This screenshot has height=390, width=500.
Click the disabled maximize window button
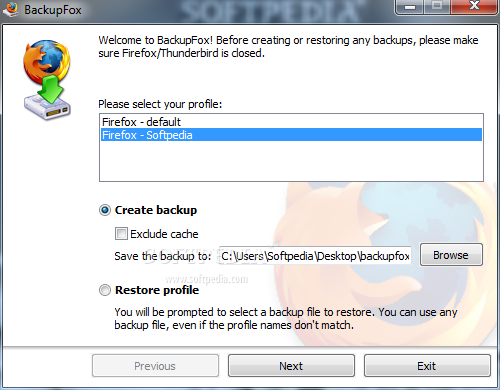(437, 7)
